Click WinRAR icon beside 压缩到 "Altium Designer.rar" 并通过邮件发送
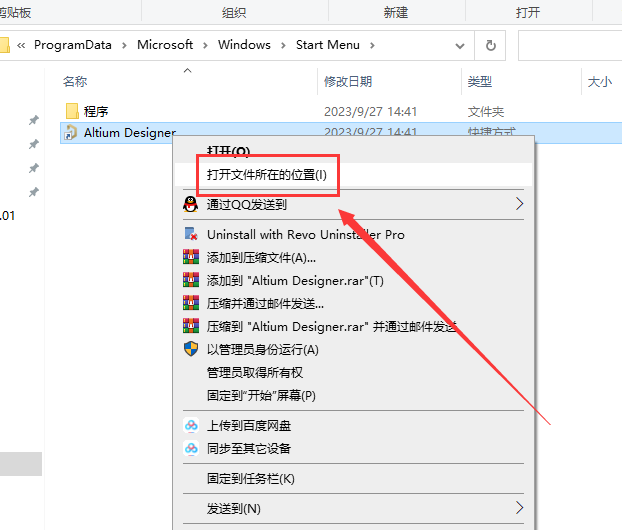 191,326
